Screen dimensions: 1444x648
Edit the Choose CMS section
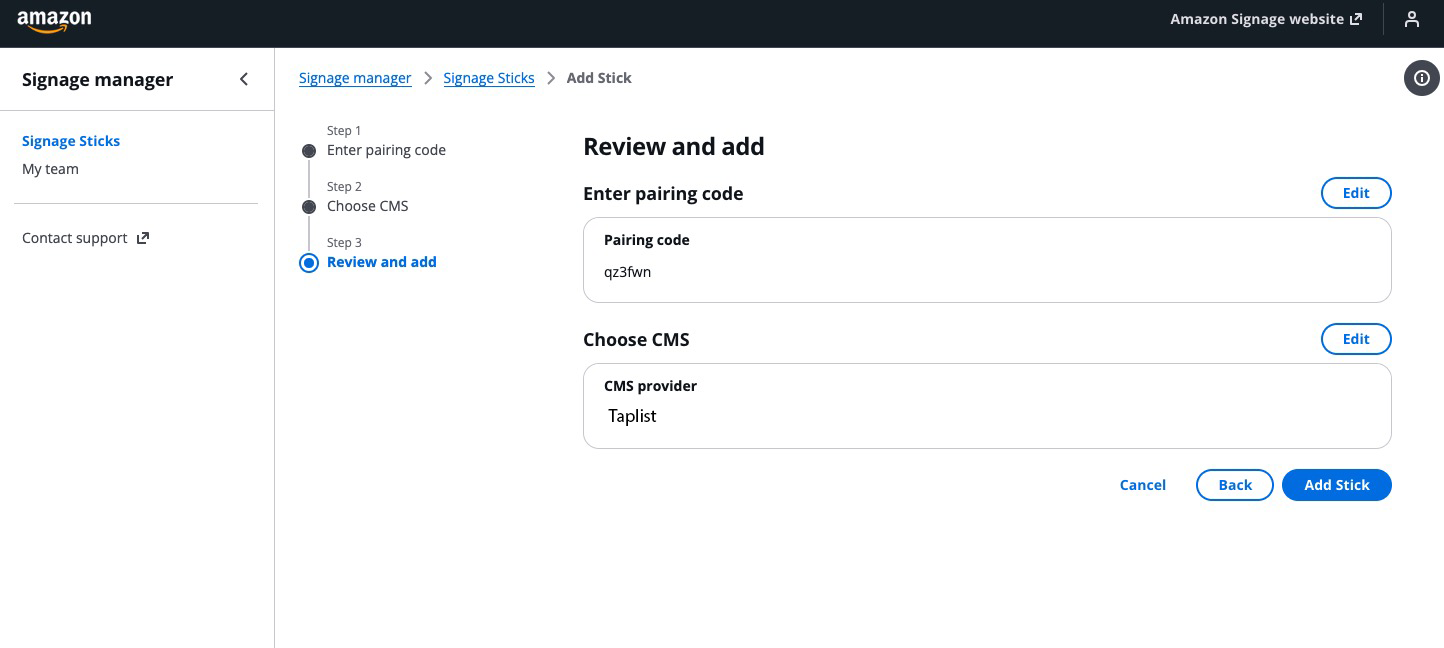[1356, 339]
